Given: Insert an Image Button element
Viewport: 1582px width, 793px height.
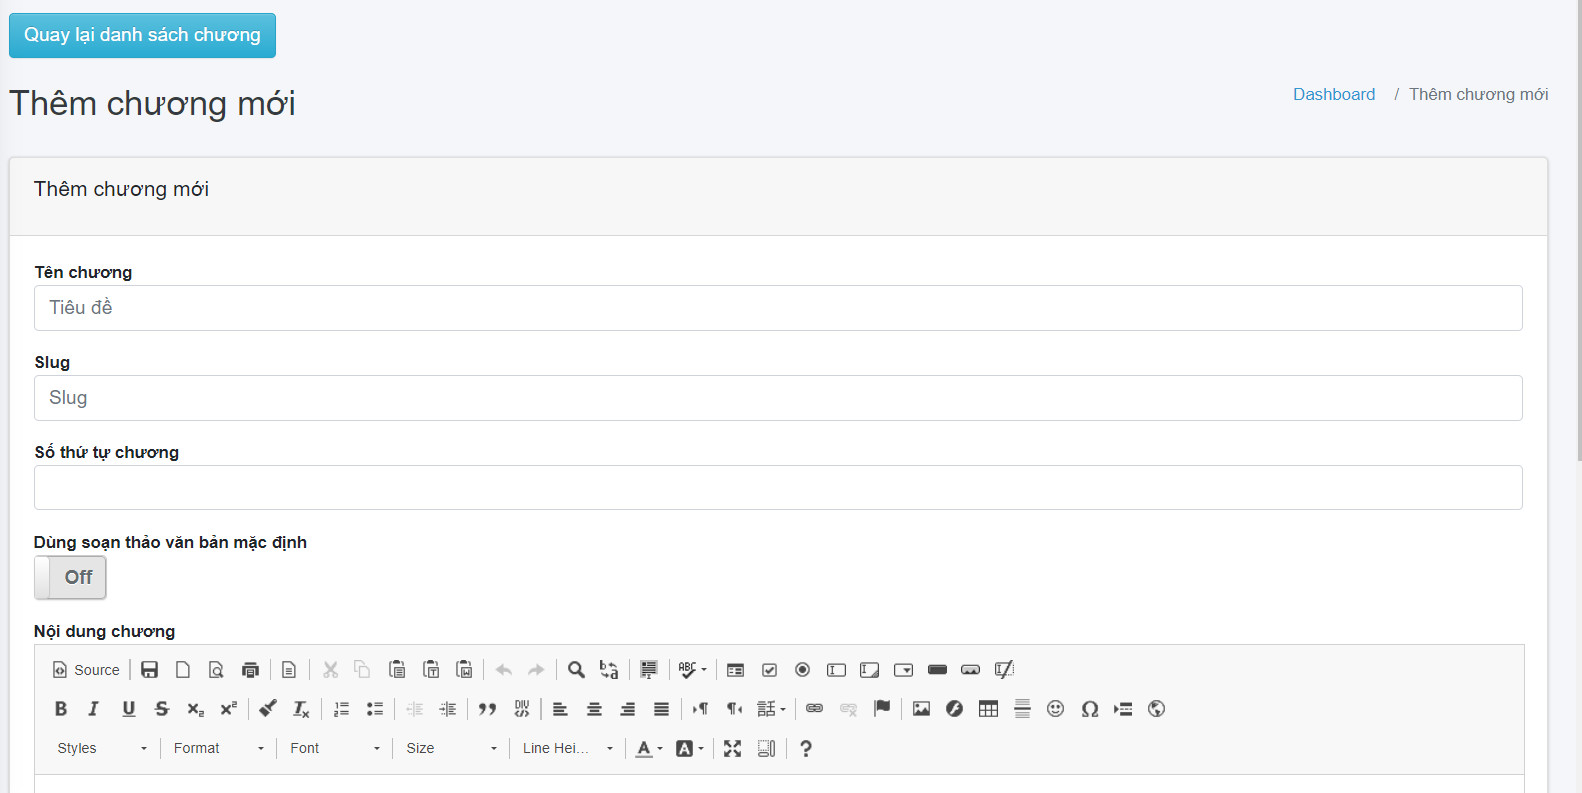Looking at the screenshot, I should tap(970, 670).
